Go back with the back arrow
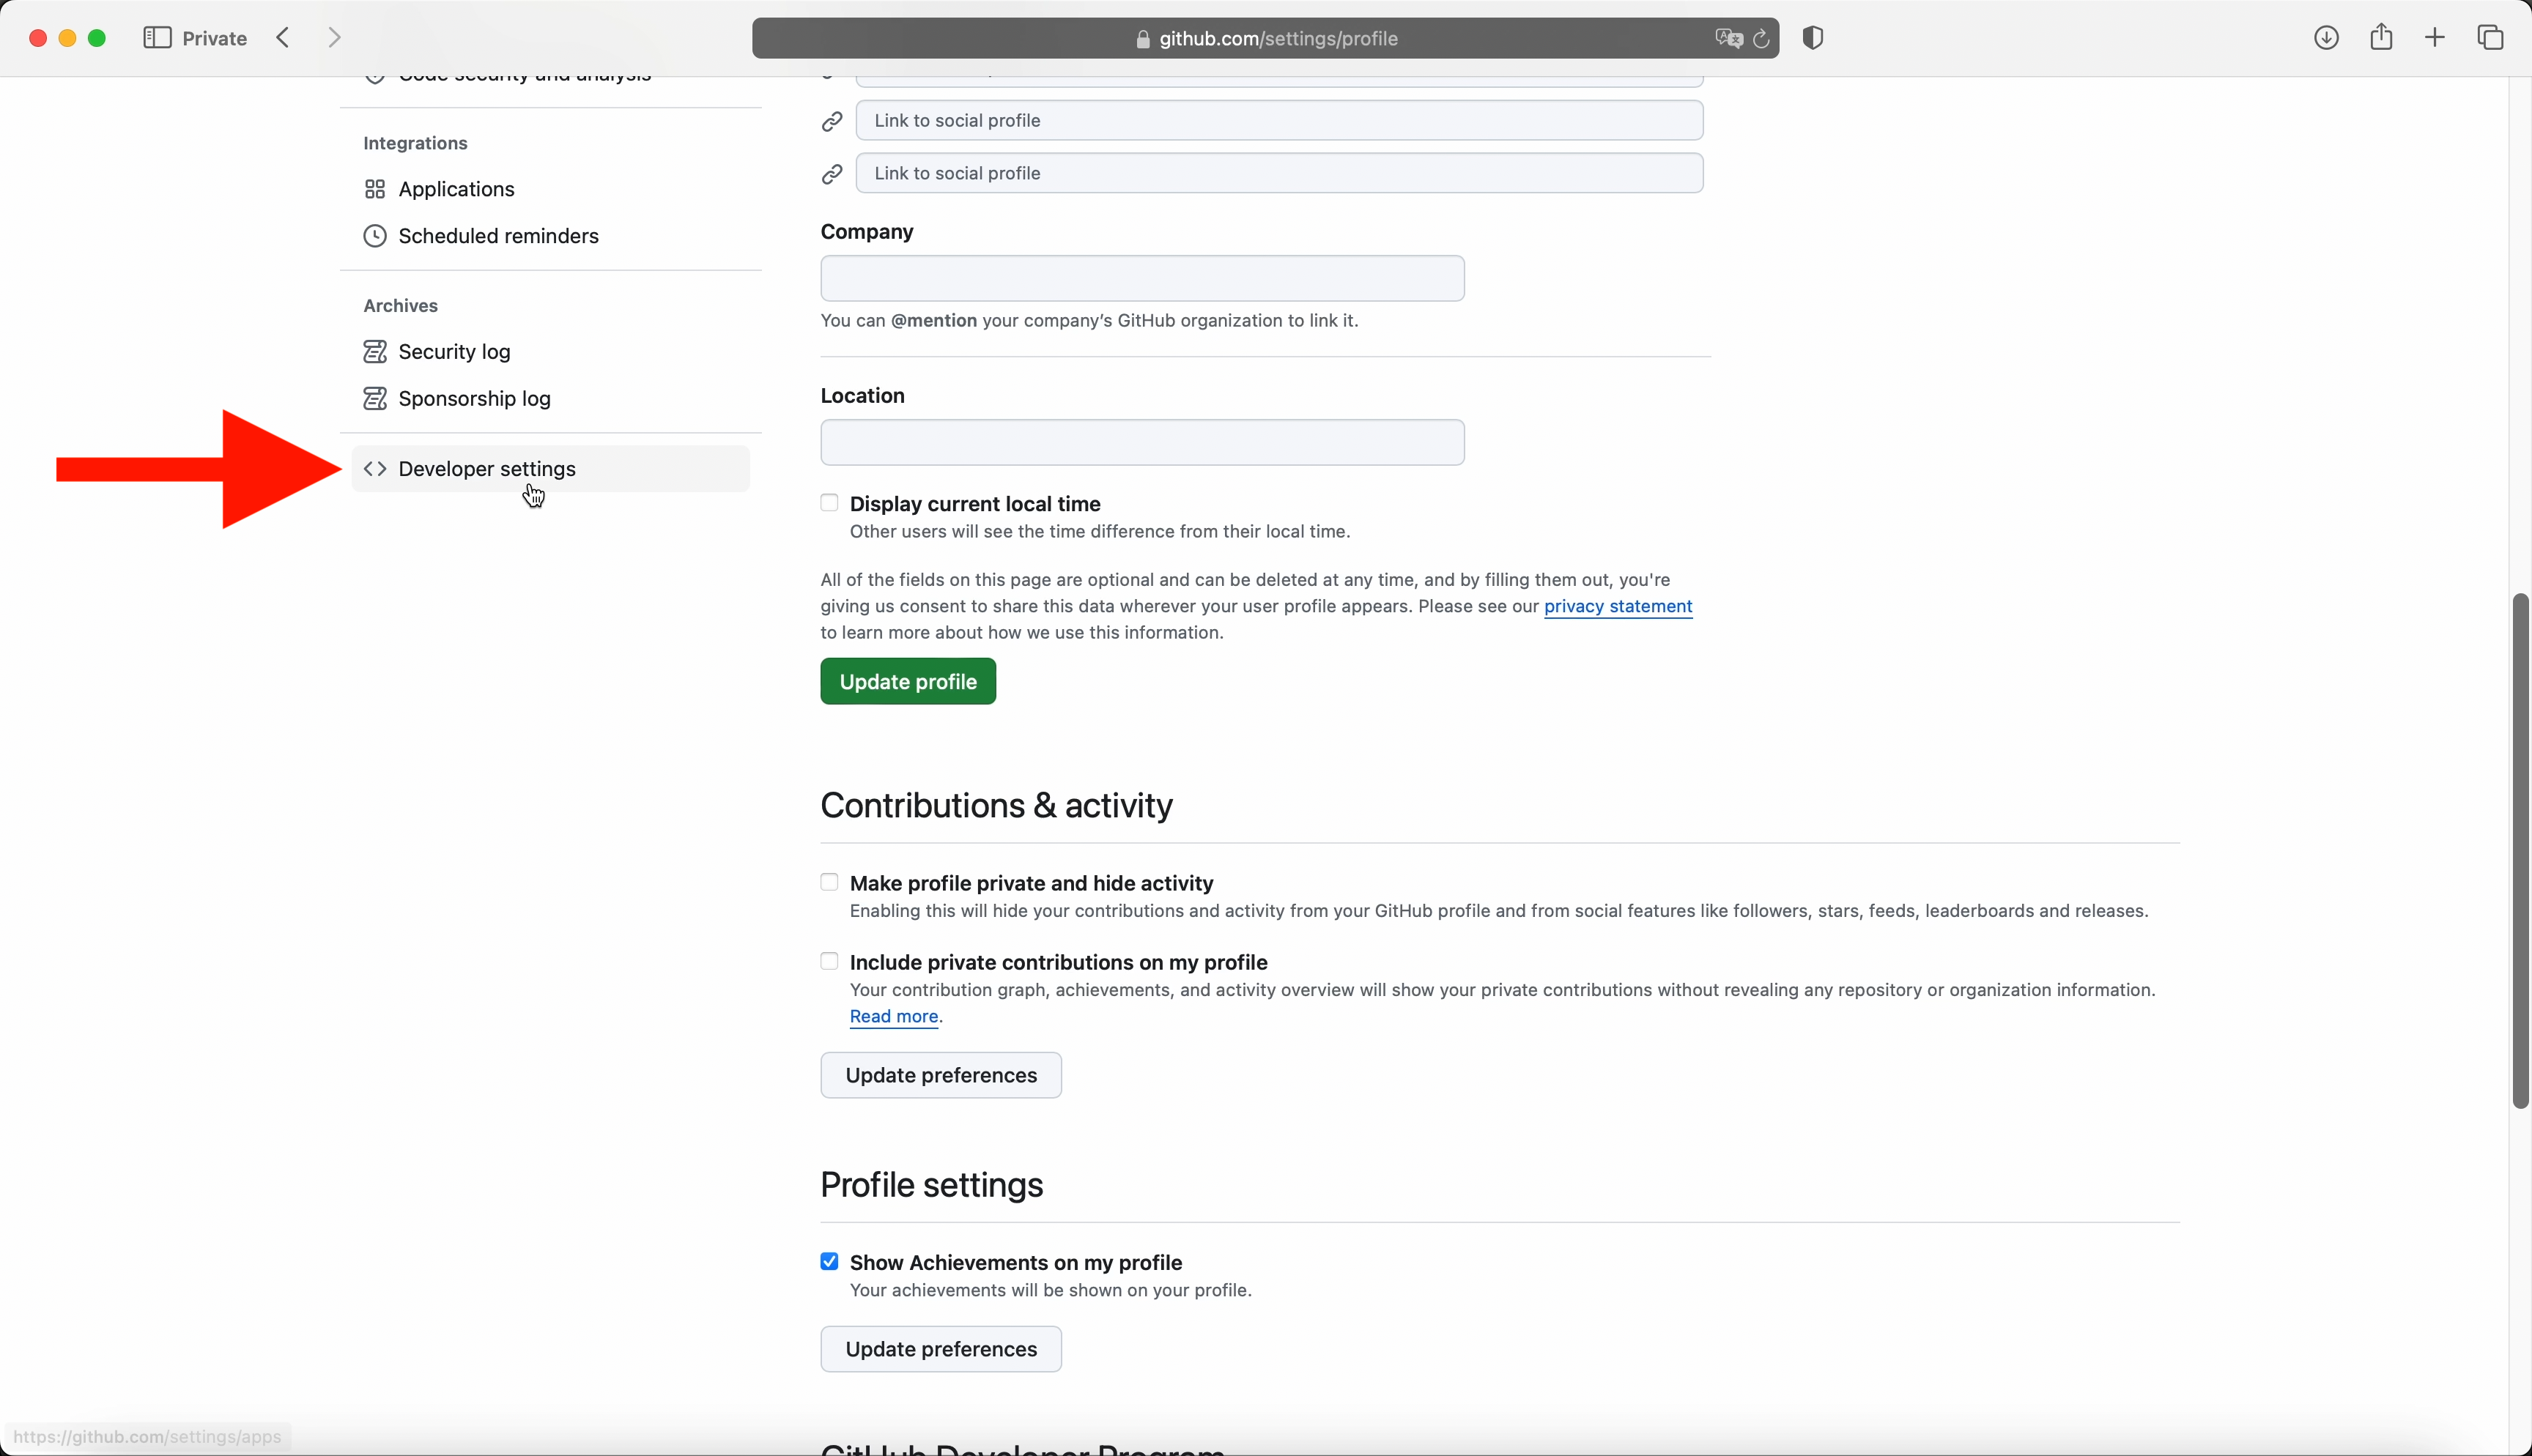 (x=284, y=38)
